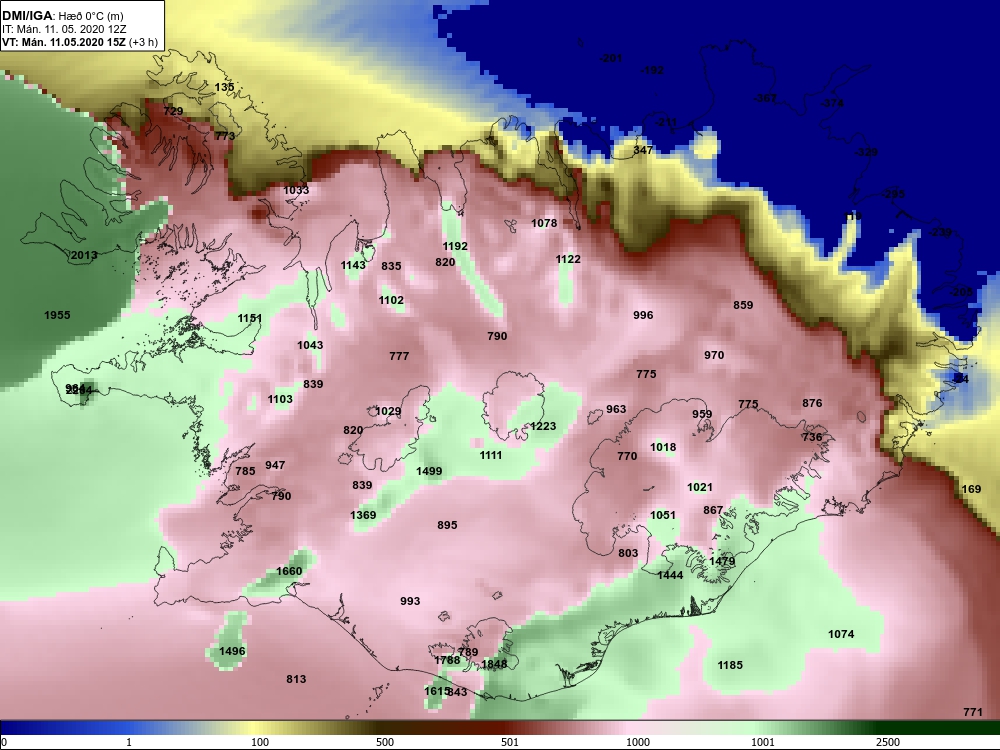The width and height of the screenshot is (1000, 750).
Task: Click the 1185 value over the sea
Action: 730,665
